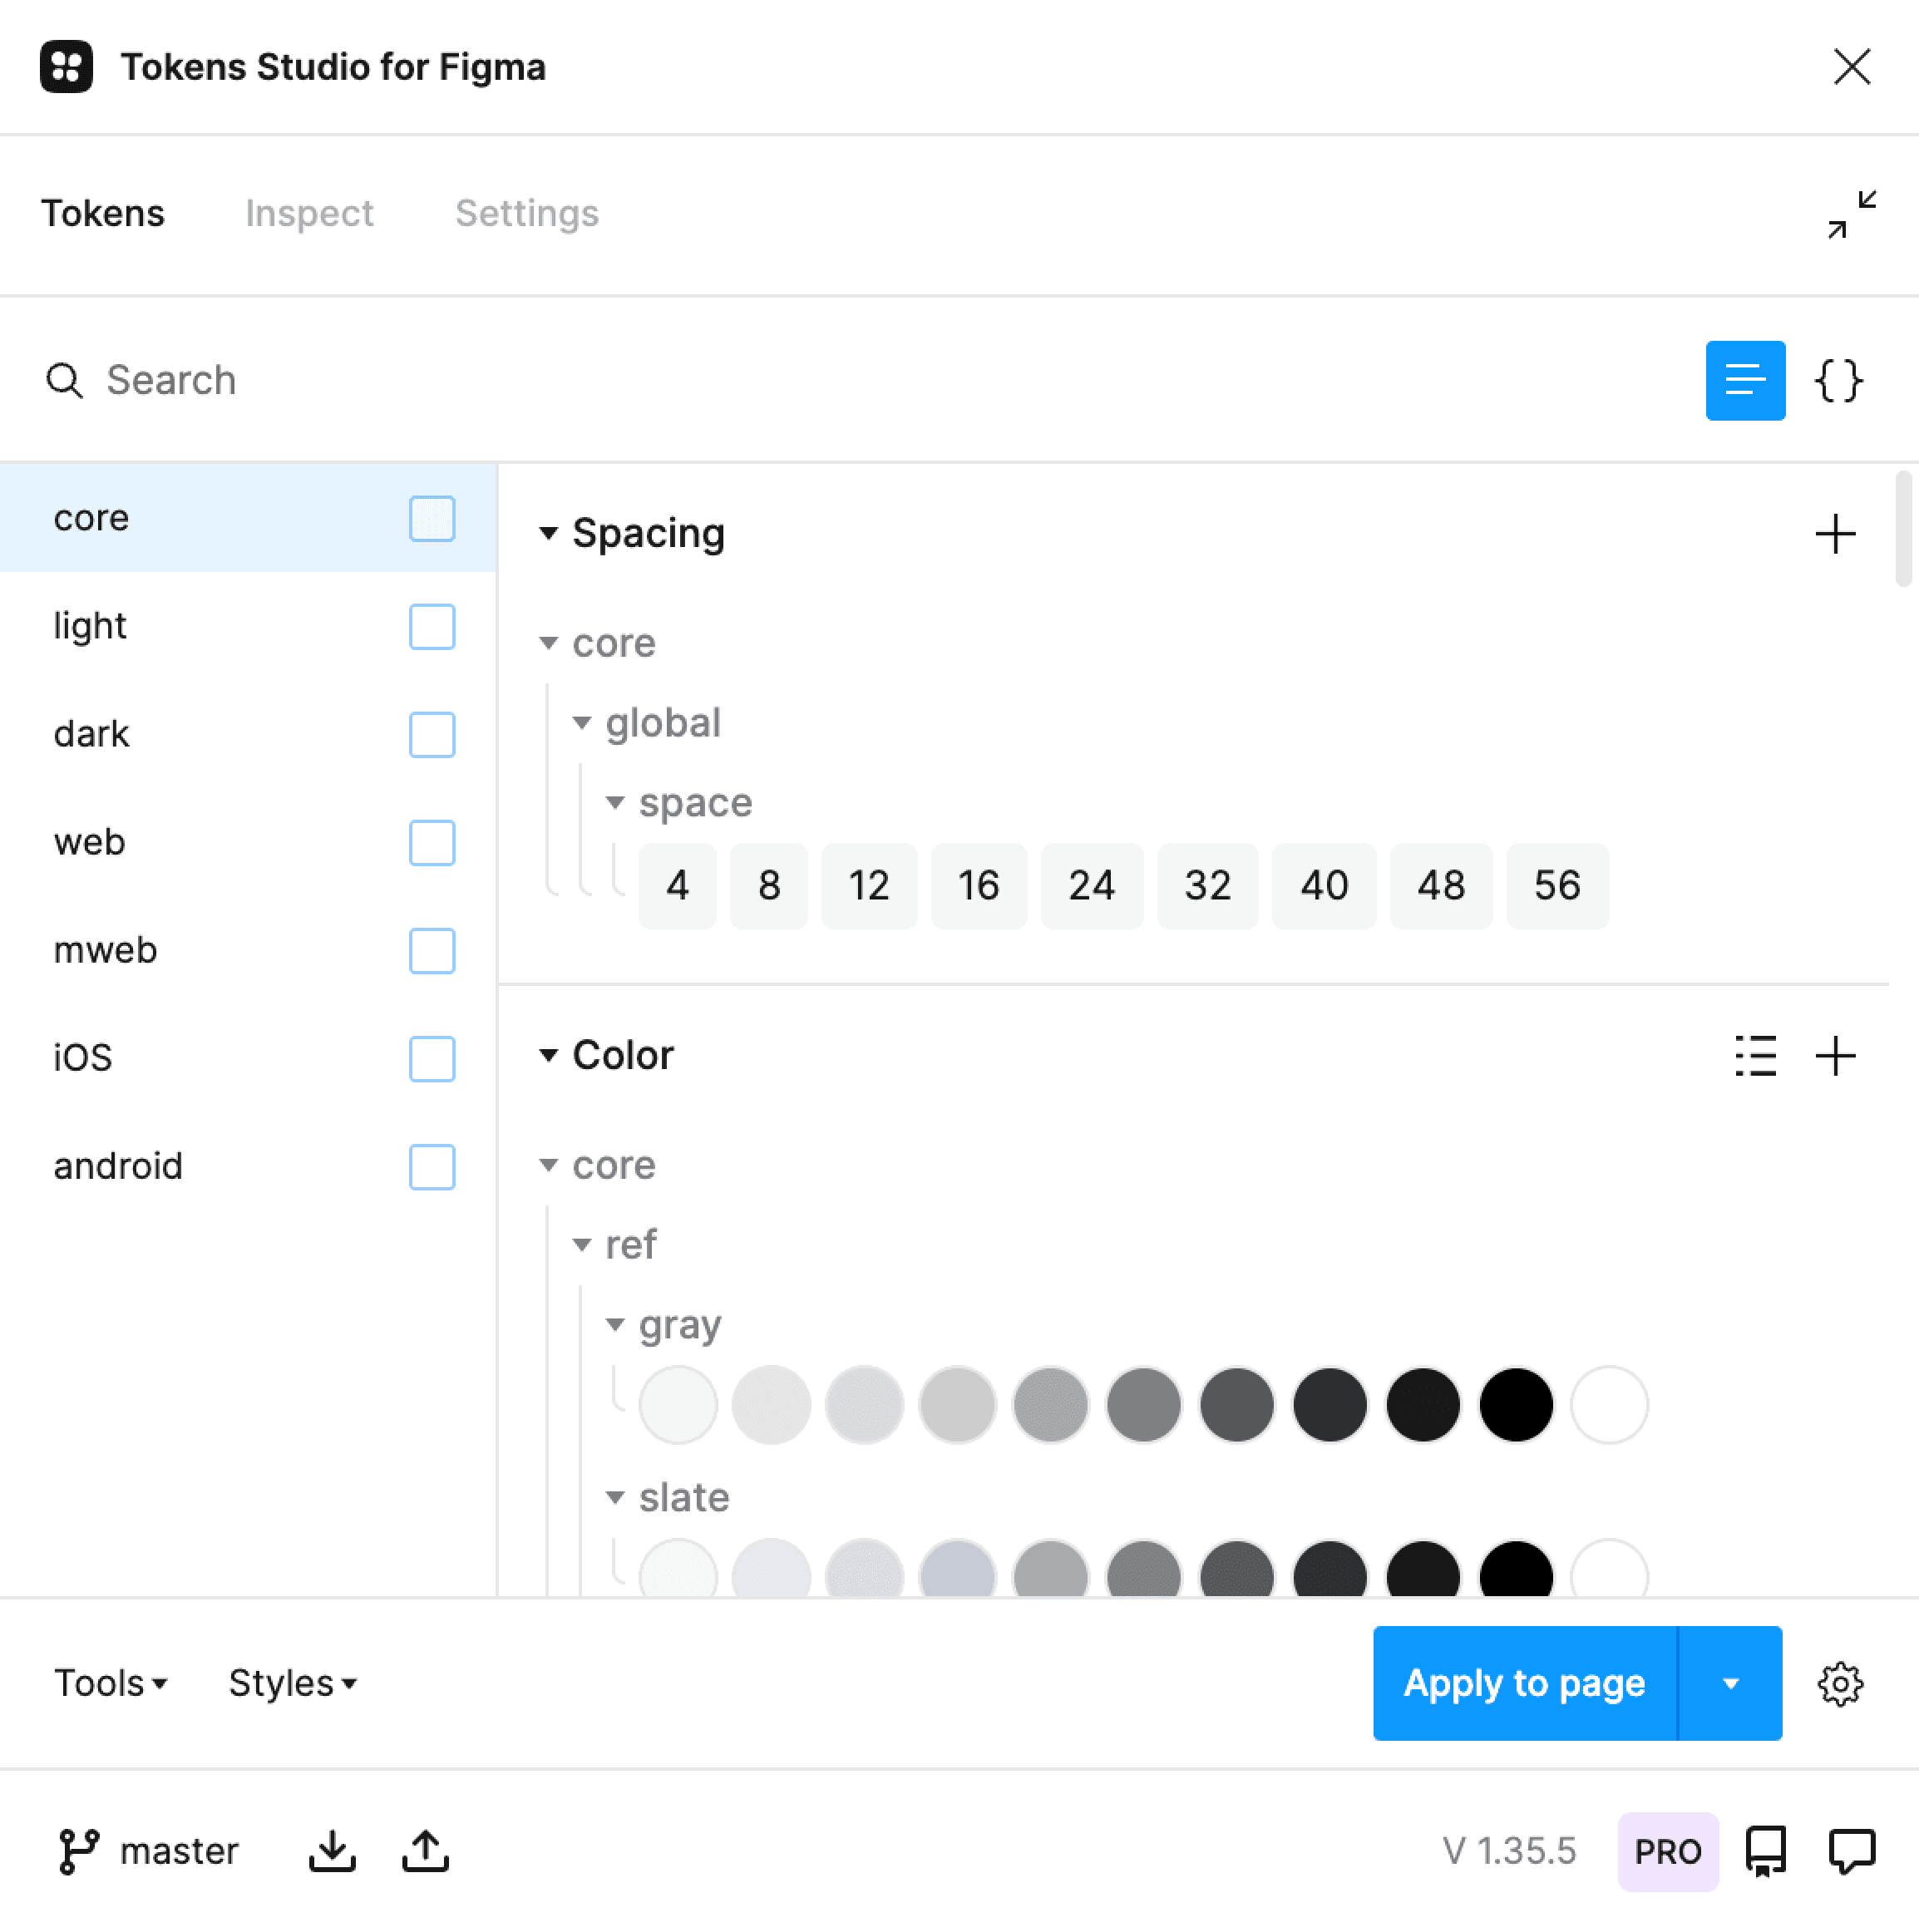This screenshot has height=1932, width=1919.
Task: Select spacing token 24
Action: pos(1092,887)
